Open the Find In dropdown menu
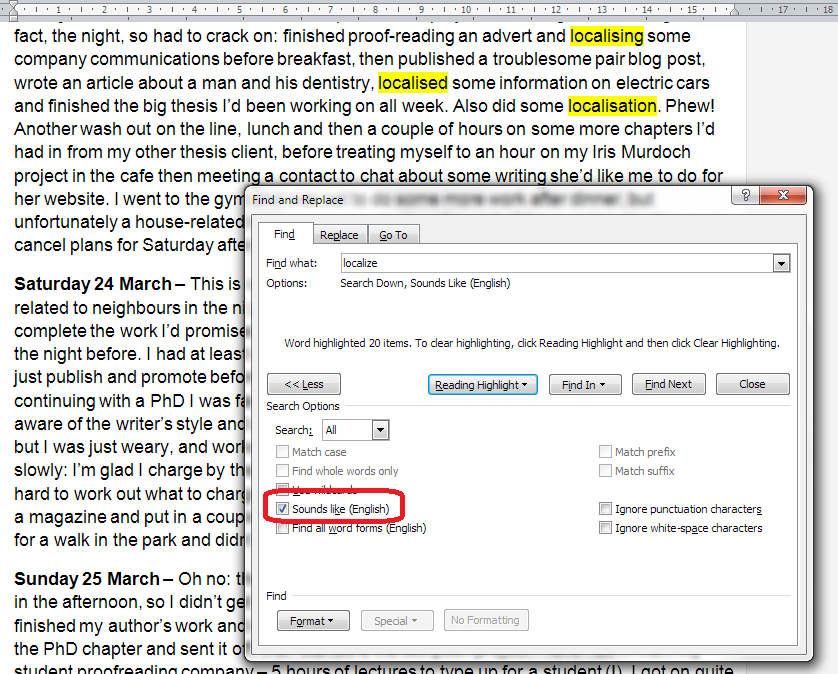Image resolution: width=838 pixels, height=674 pixels. [584, 384]
